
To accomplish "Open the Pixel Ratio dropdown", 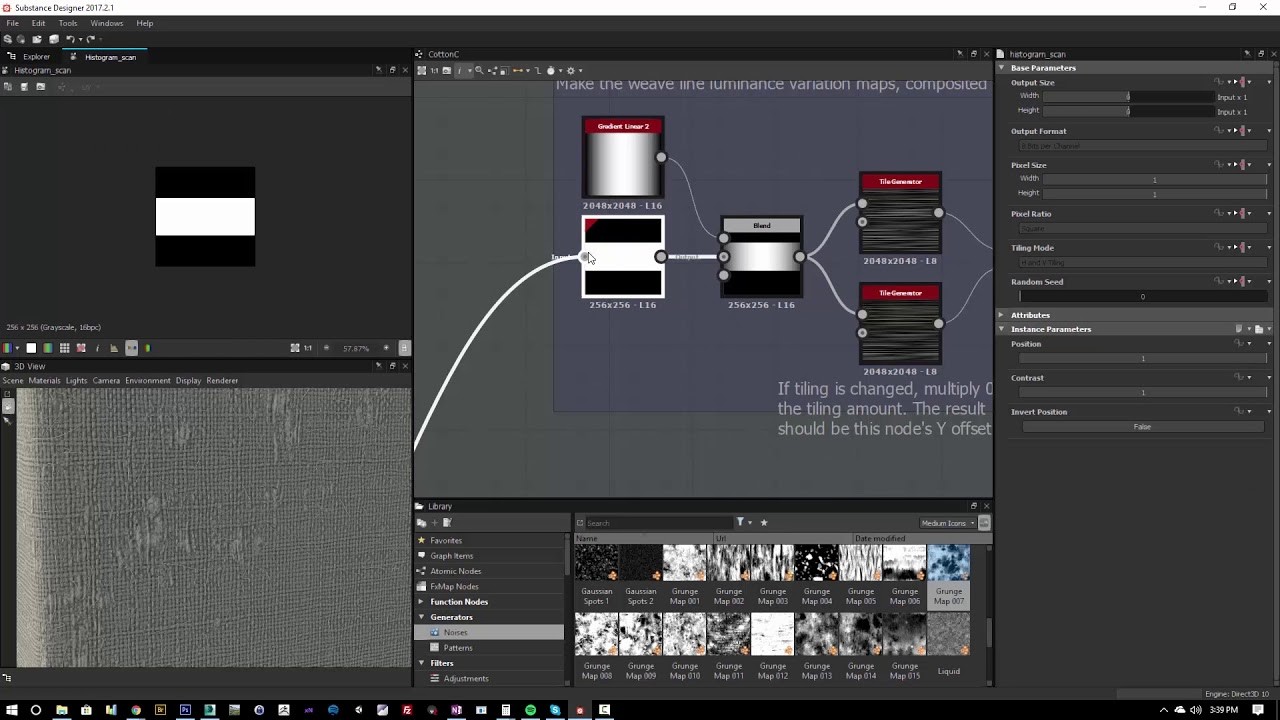I will tap(1142, 228).
